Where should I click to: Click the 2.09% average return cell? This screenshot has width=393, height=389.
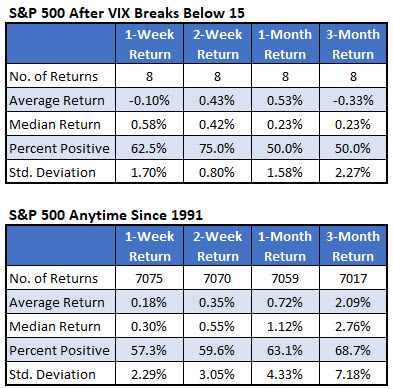(353, 302)
